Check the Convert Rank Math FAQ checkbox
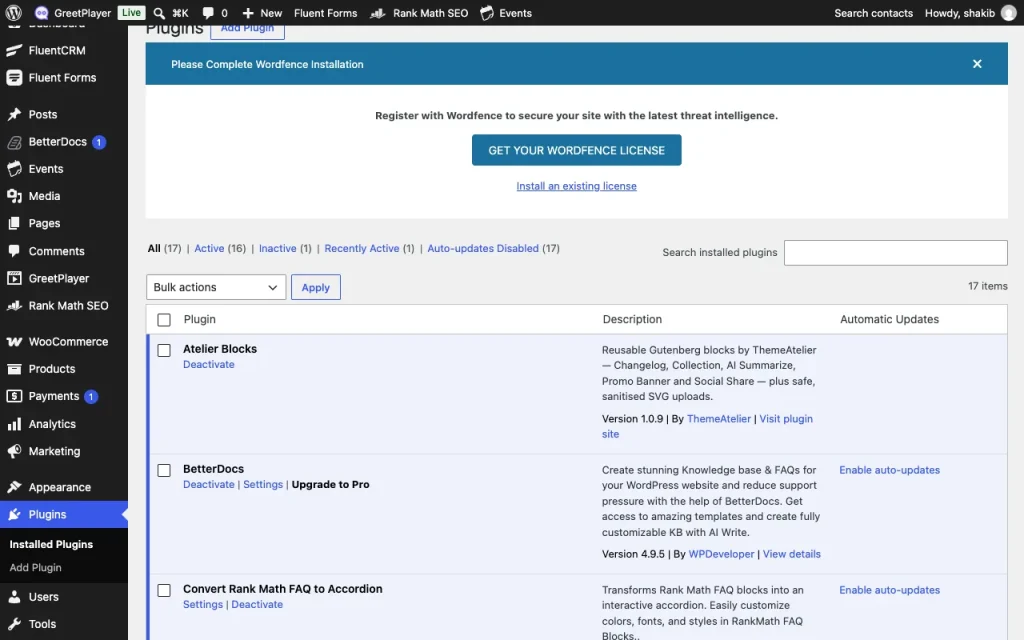Screen dimensions: 1024x640 tap(164, 590)
